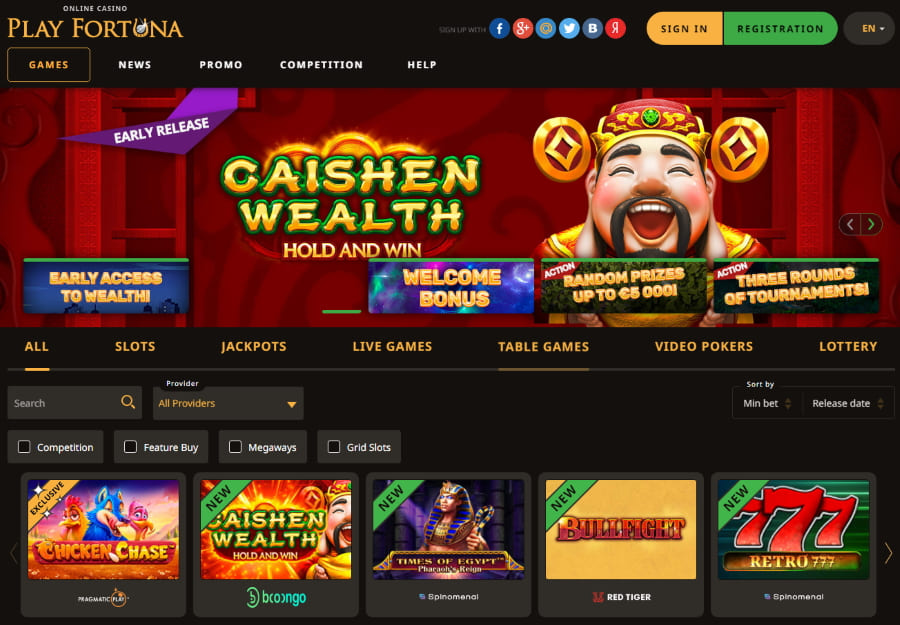This screenshot has width=900, height=625.
Task: Open the Promo menu item
Action: (x=221, y=65)
